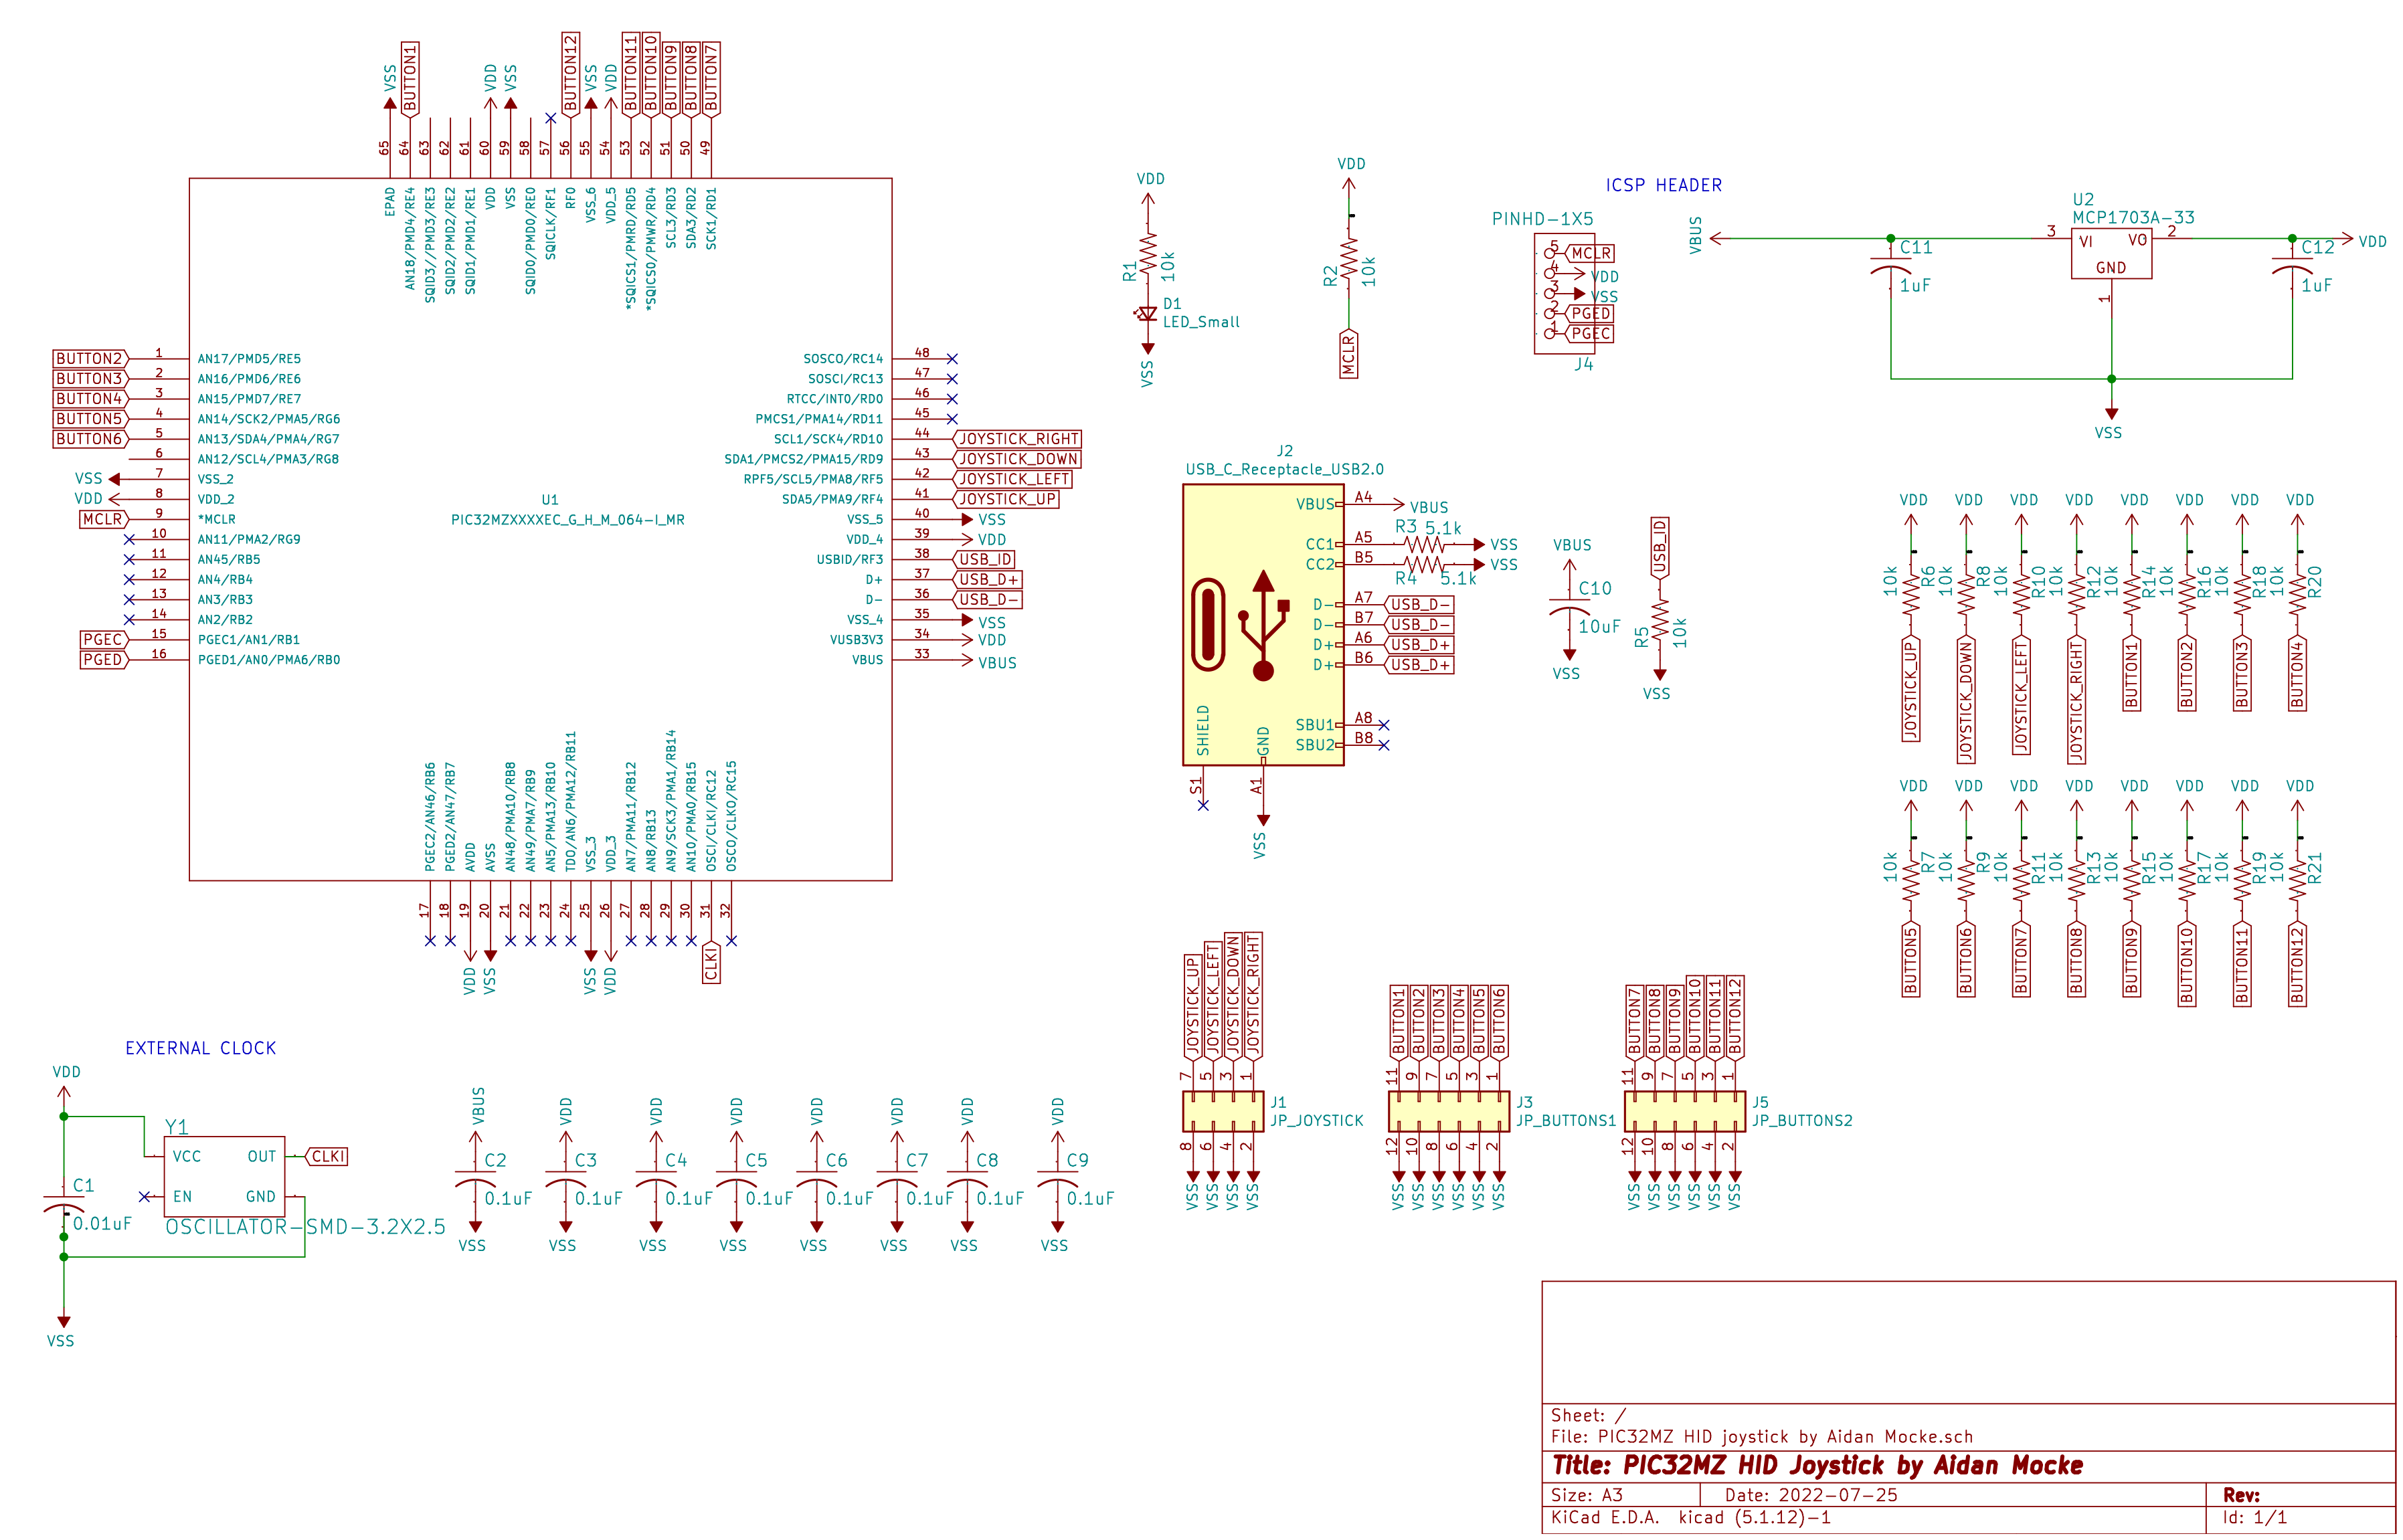This screenshot has height=1540, width=2403.
Task: Select capacitor C10 near the USB port
Action: click(1570, 605)
